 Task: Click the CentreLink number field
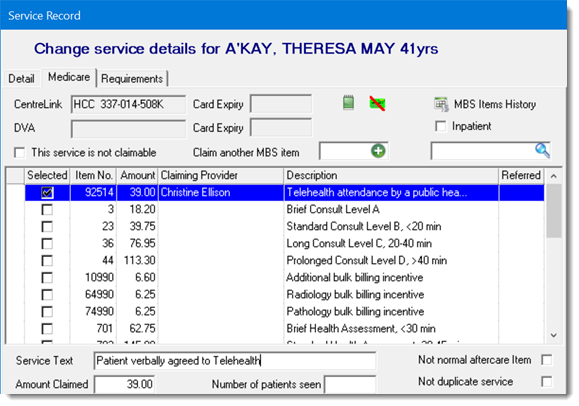(128, 104)
